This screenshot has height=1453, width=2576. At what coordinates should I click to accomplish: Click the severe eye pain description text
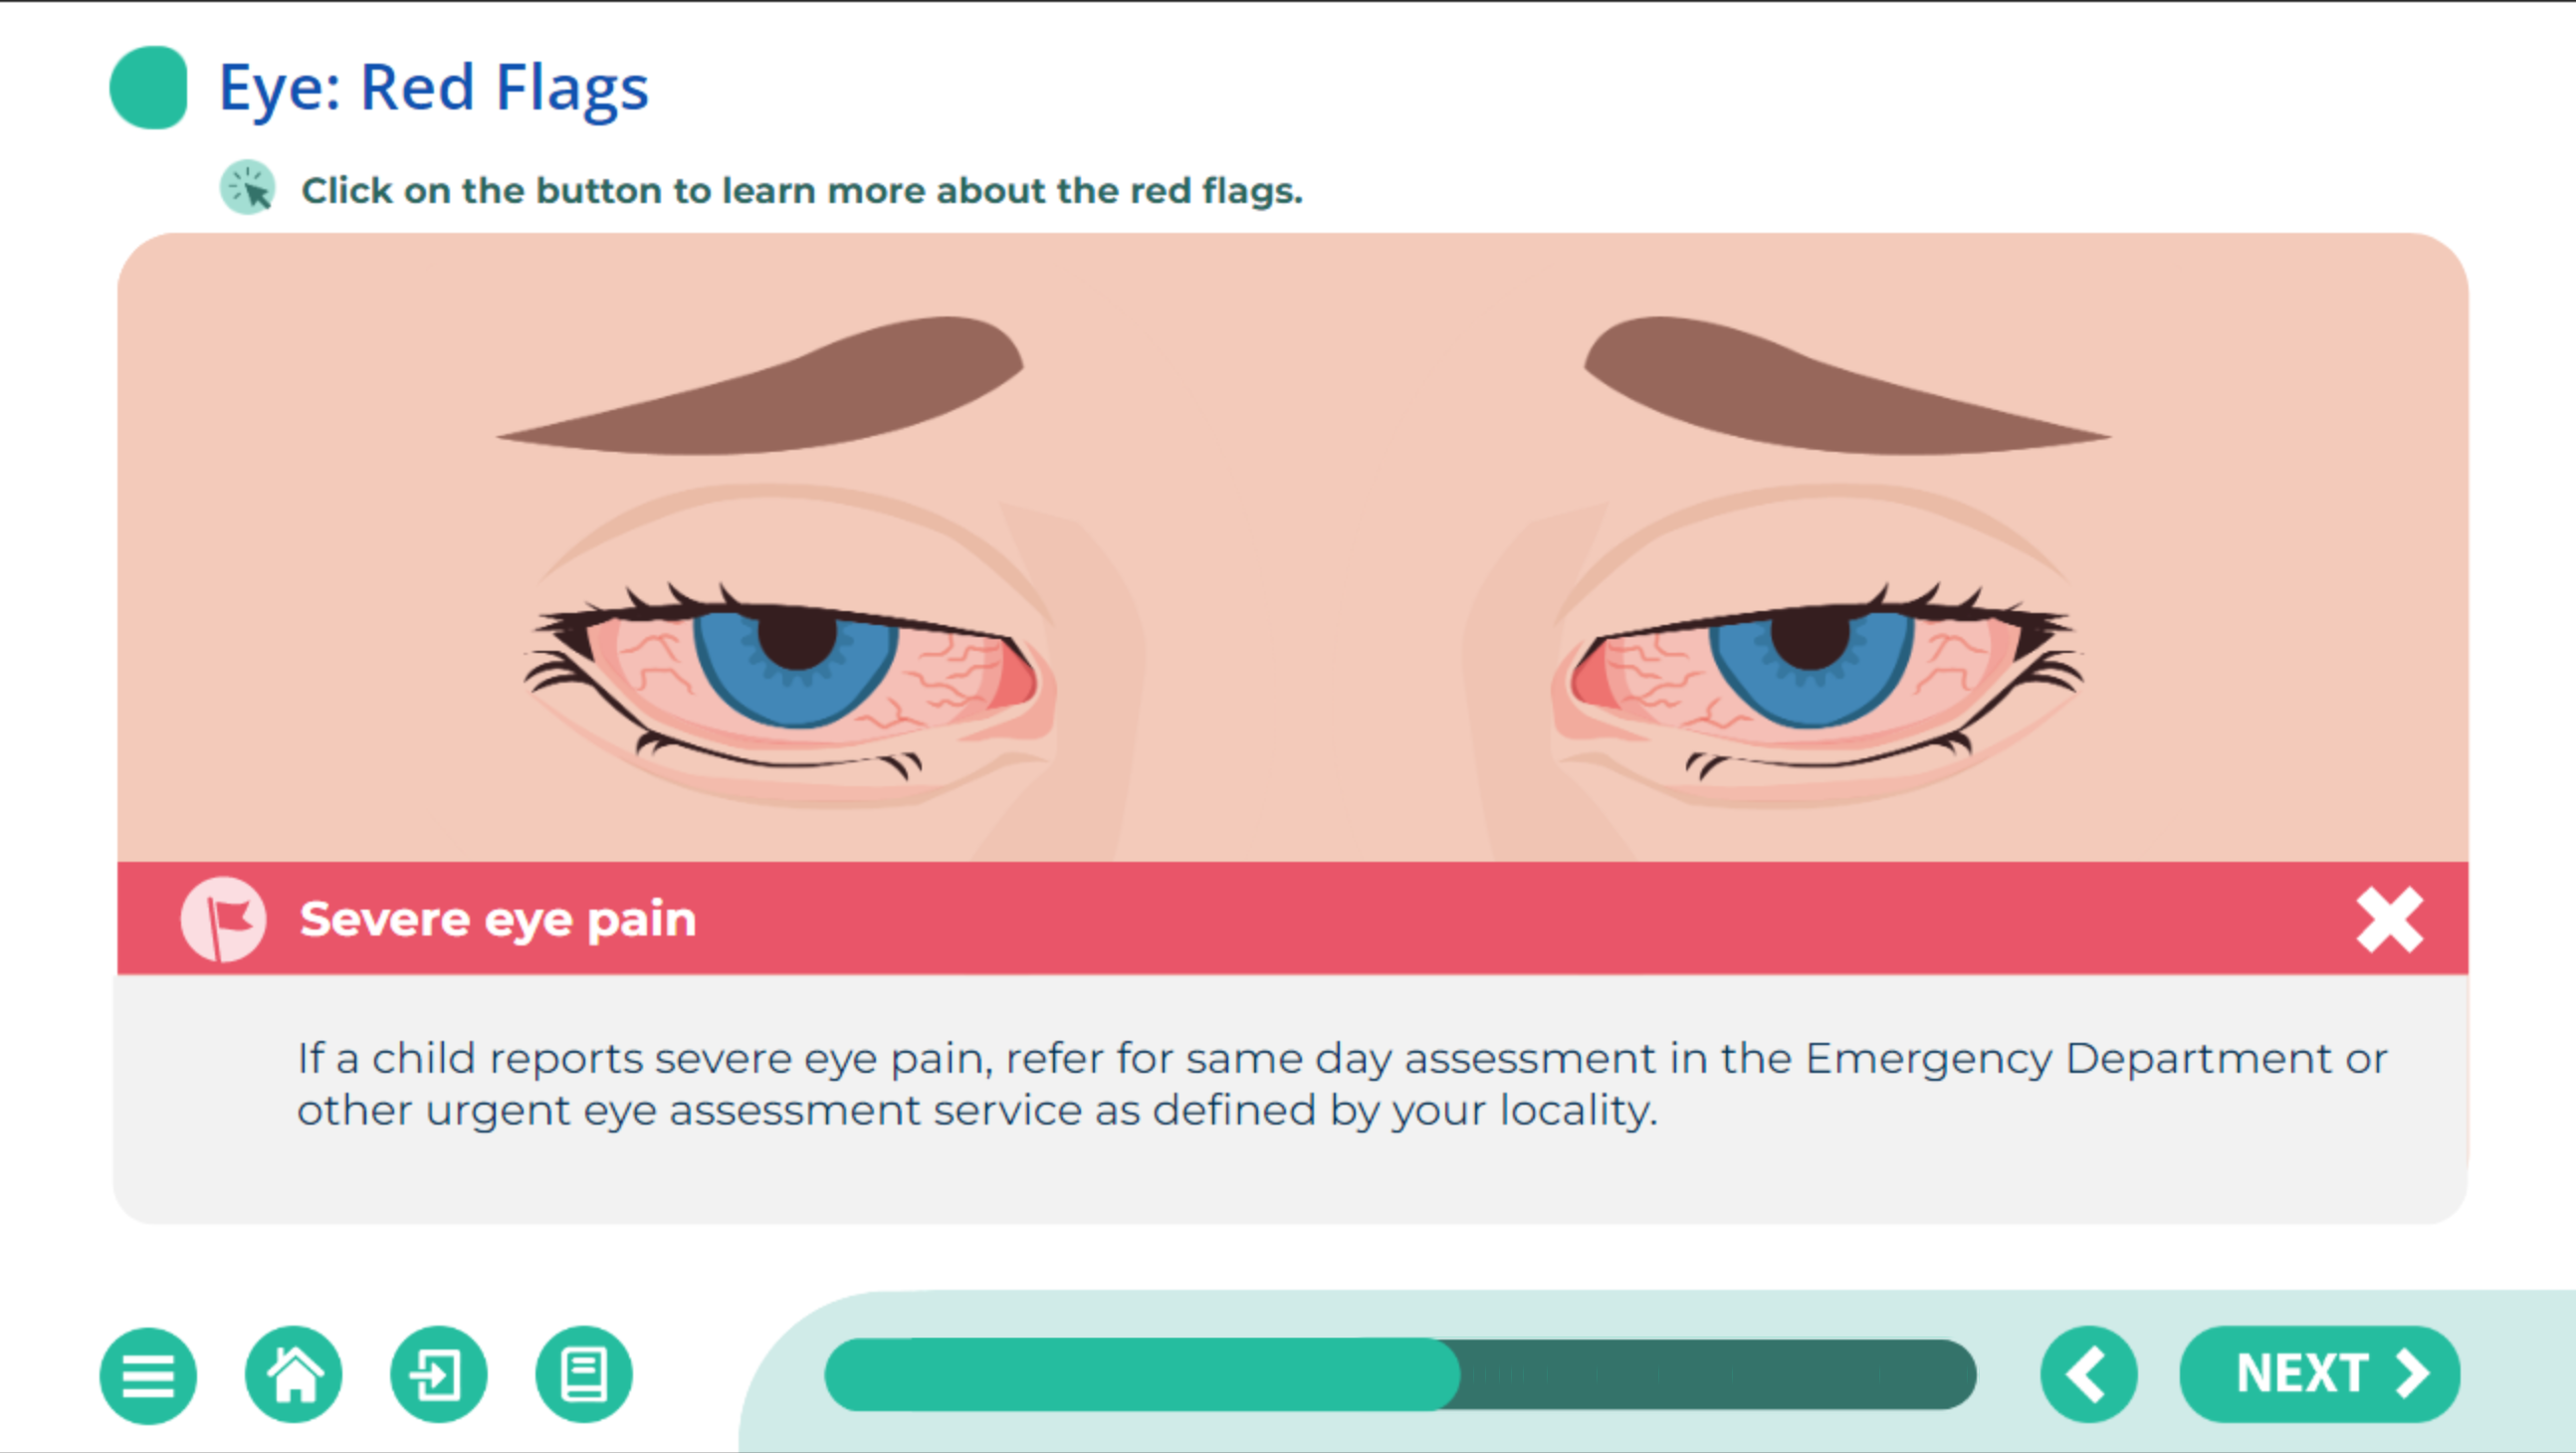tap(1342, 1084)
